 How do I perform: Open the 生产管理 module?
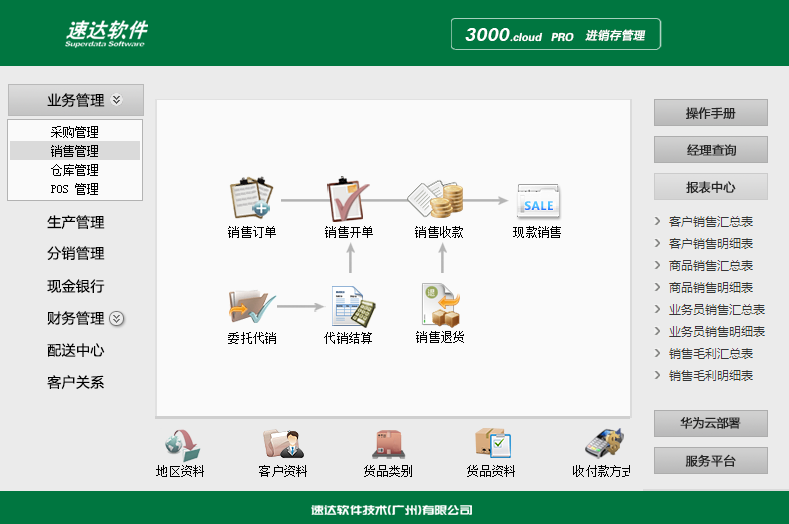point(75,222)
